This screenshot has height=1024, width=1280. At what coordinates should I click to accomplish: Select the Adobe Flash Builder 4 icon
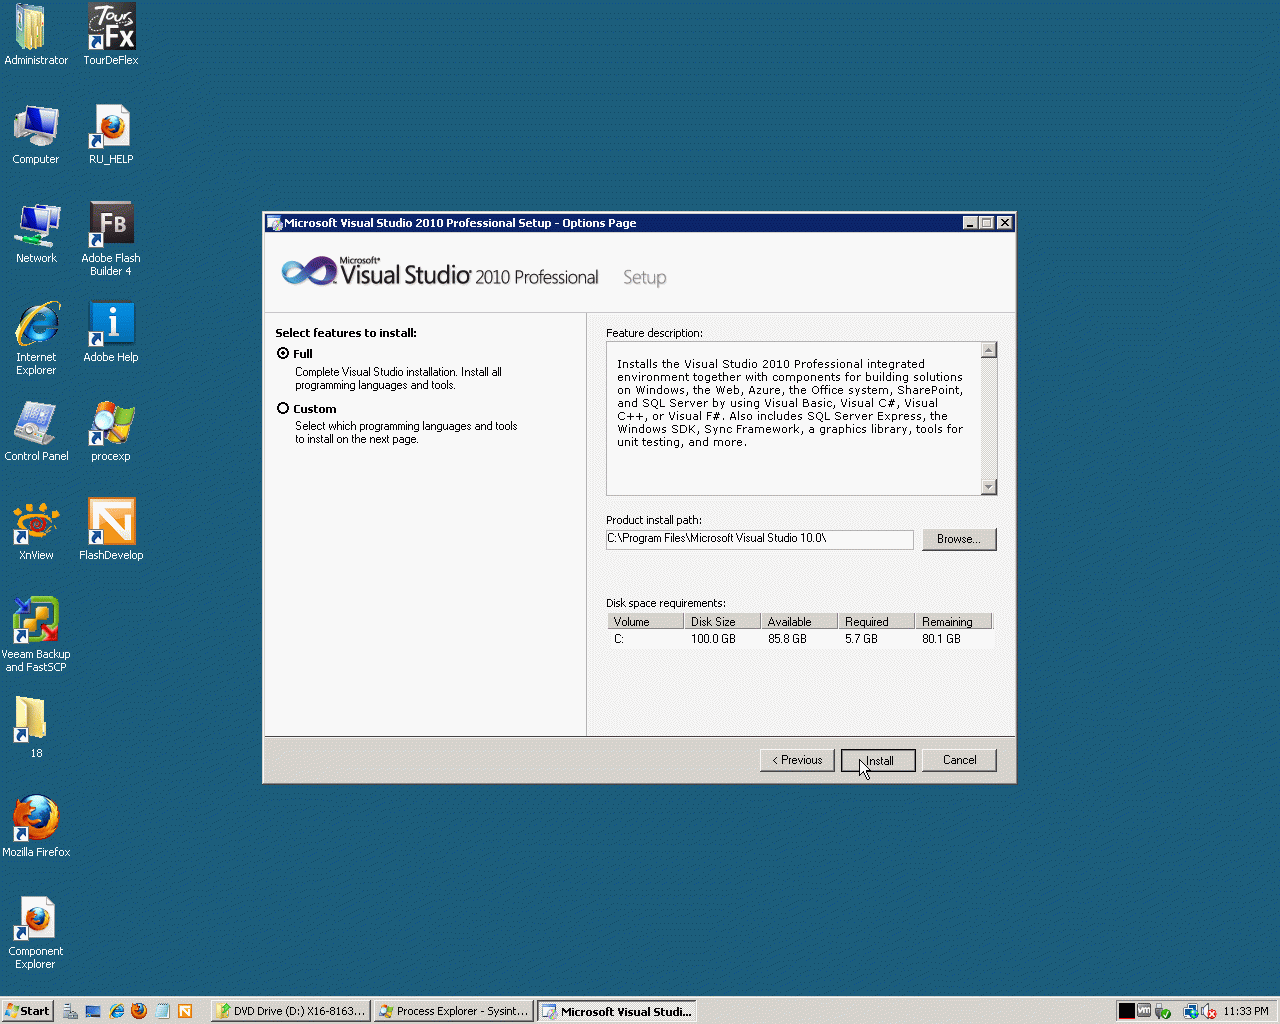pyautogui.click(x=111, y=239)
